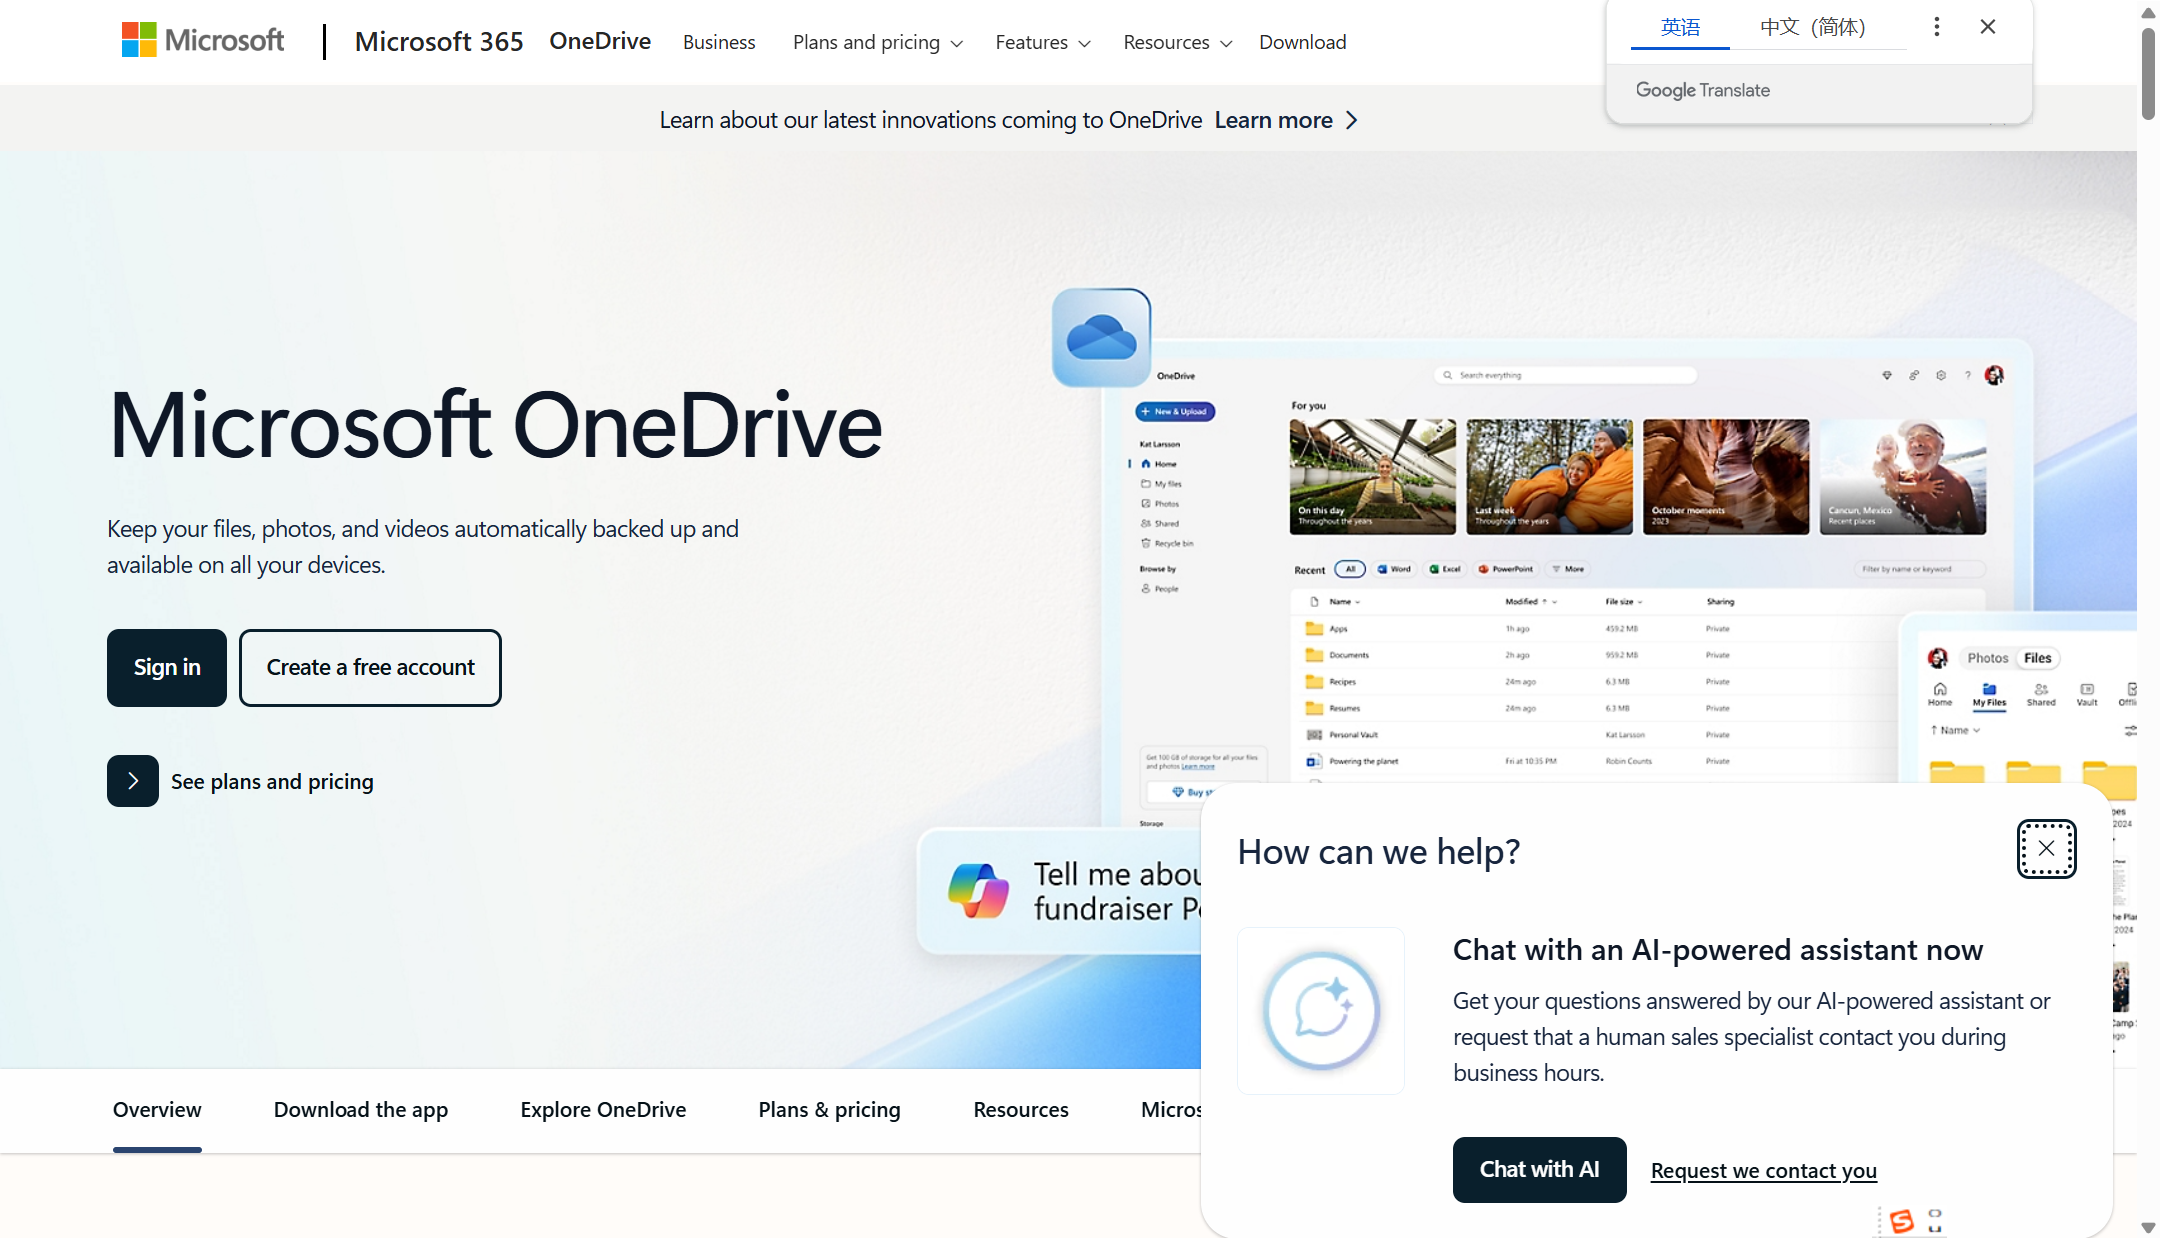Expand the Features menu
Screen dimensions: 2160x1238
pyautogui.click(x=1042, y=42)
